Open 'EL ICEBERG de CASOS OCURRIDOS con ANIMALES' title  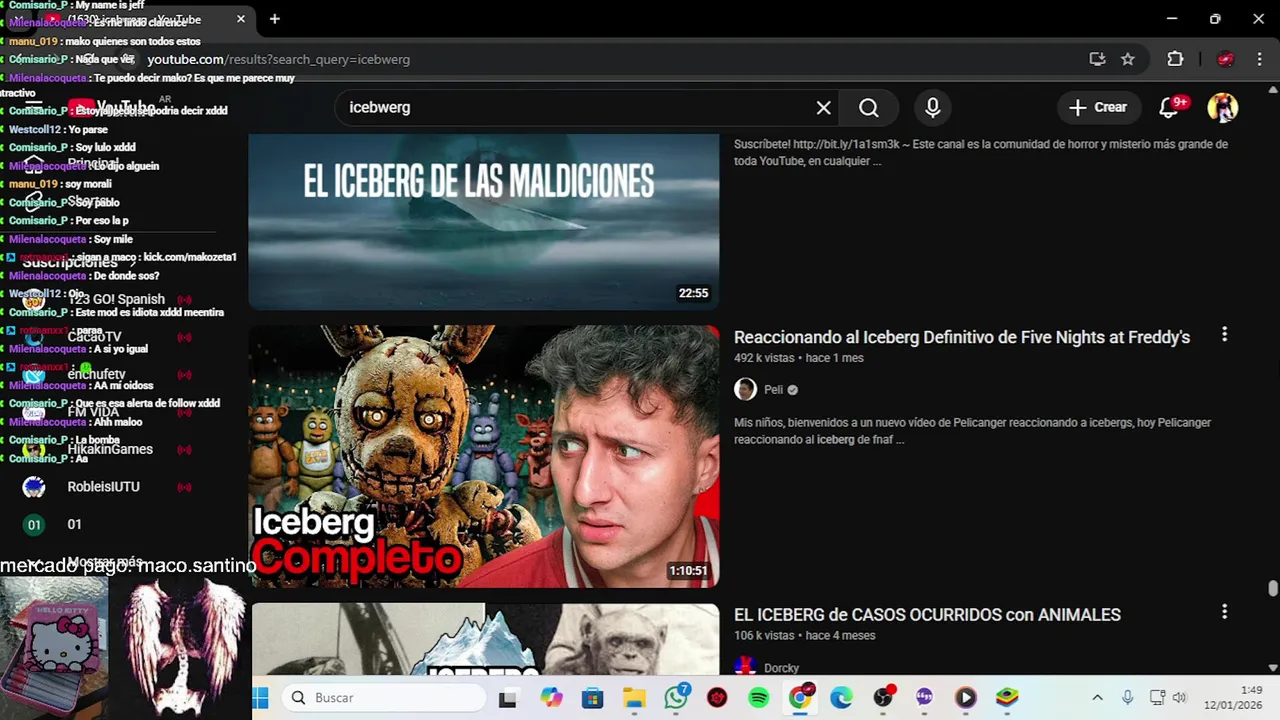point(927,615)
